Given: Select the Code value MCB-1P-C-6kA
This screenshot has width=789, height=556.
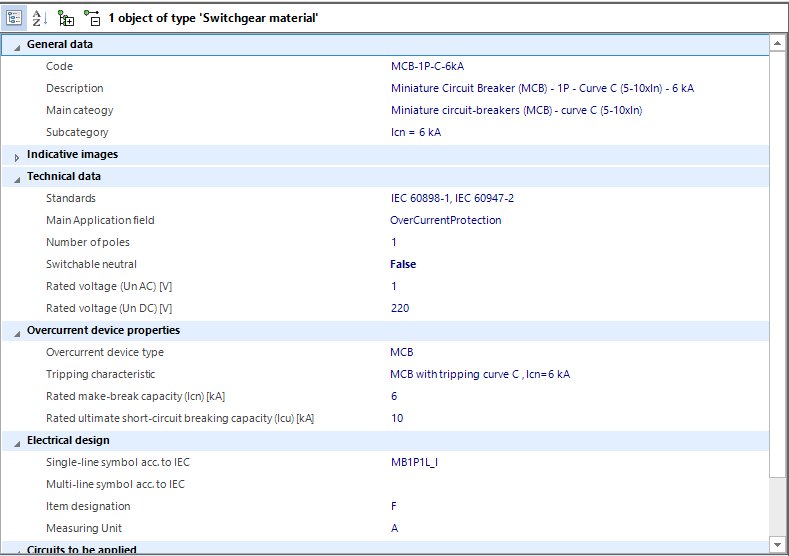Looking at the screenshot, I should pos(427,66).
